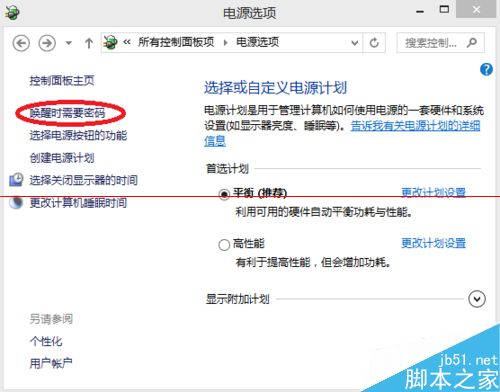Open 控制面板主页 link

[62, 80]
